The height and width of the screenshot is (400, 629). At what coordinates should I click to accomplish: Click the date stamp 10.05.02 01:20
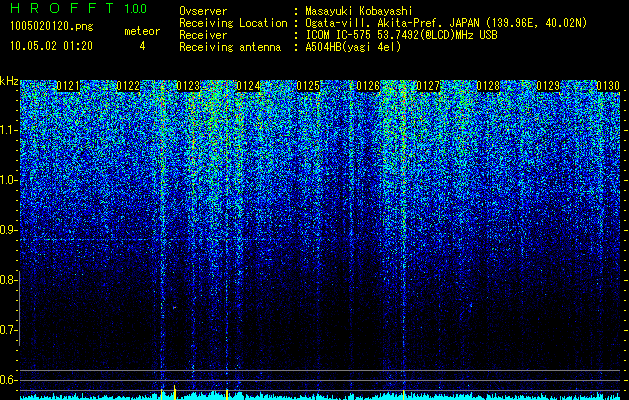click(51, 46)
